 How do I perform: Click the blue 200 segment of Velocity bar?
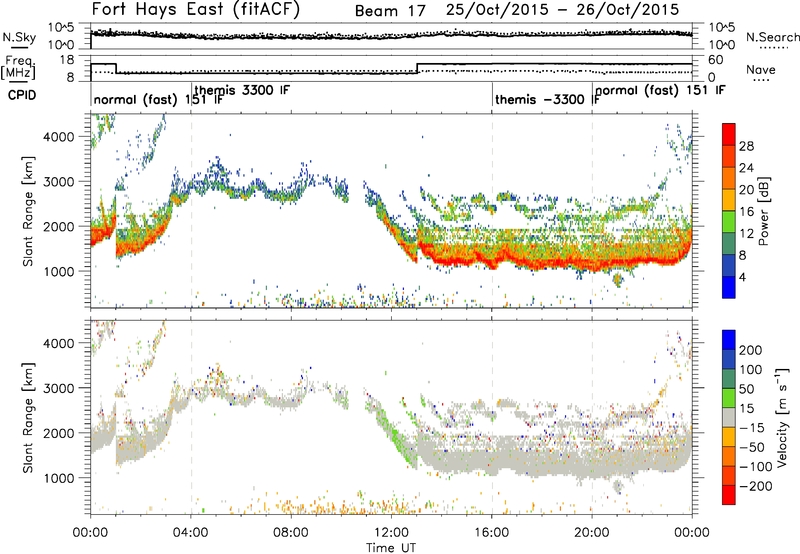coord(729,340)
